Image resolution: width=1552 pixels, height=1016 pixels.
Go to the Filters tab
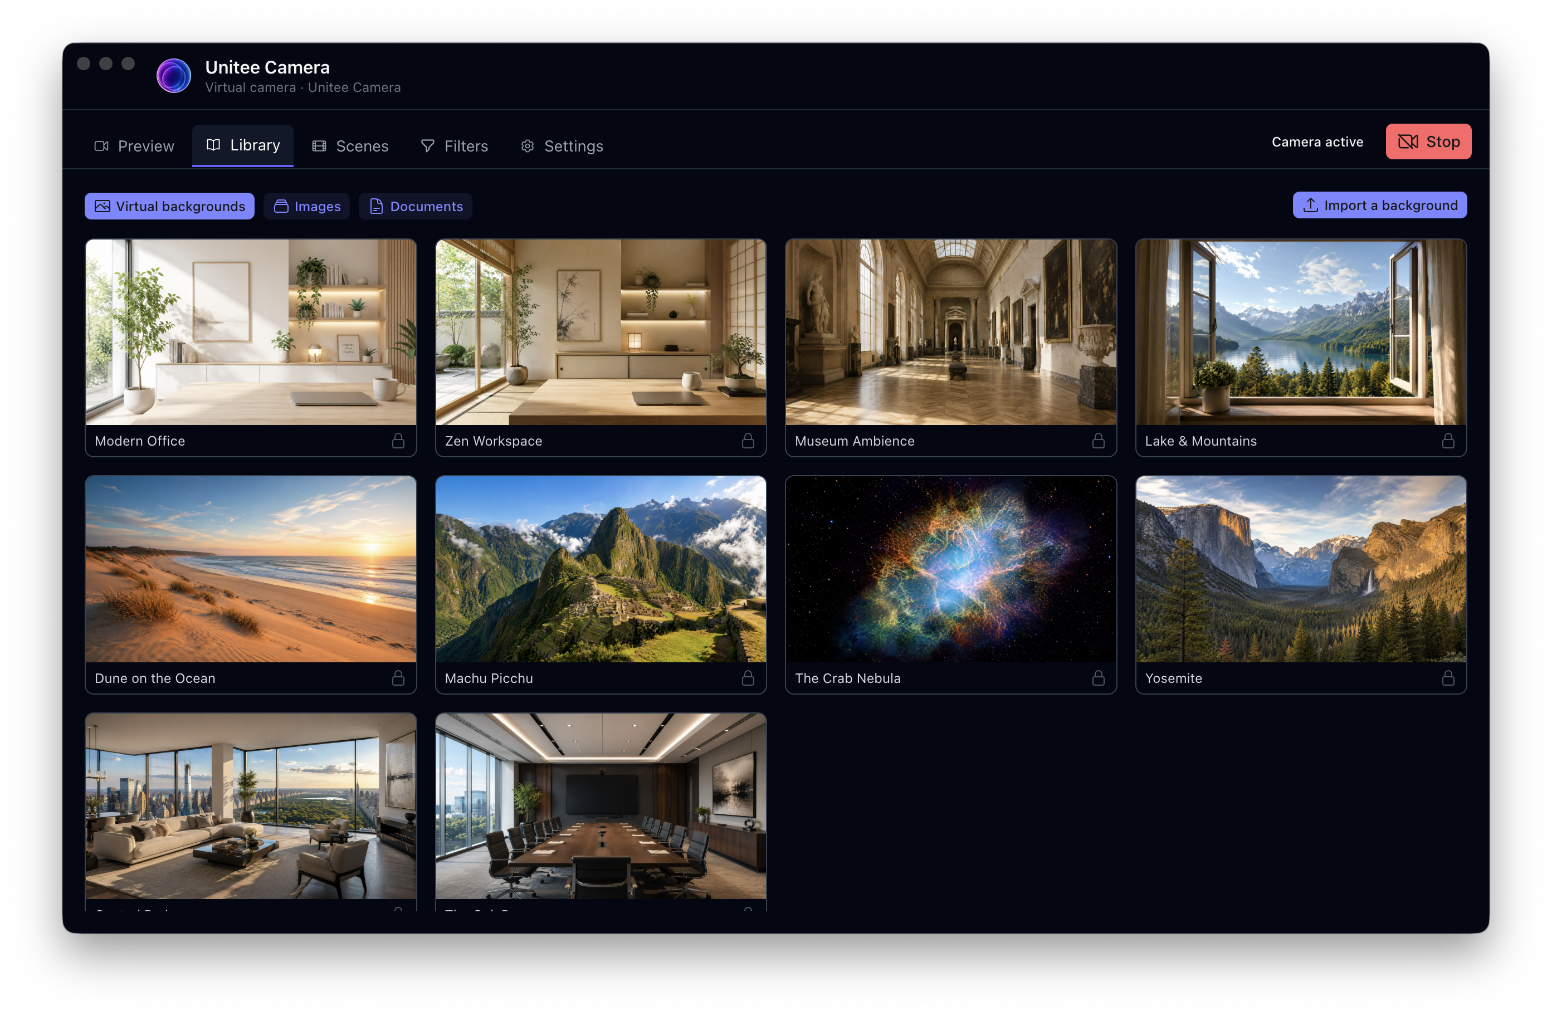(454, 146)
